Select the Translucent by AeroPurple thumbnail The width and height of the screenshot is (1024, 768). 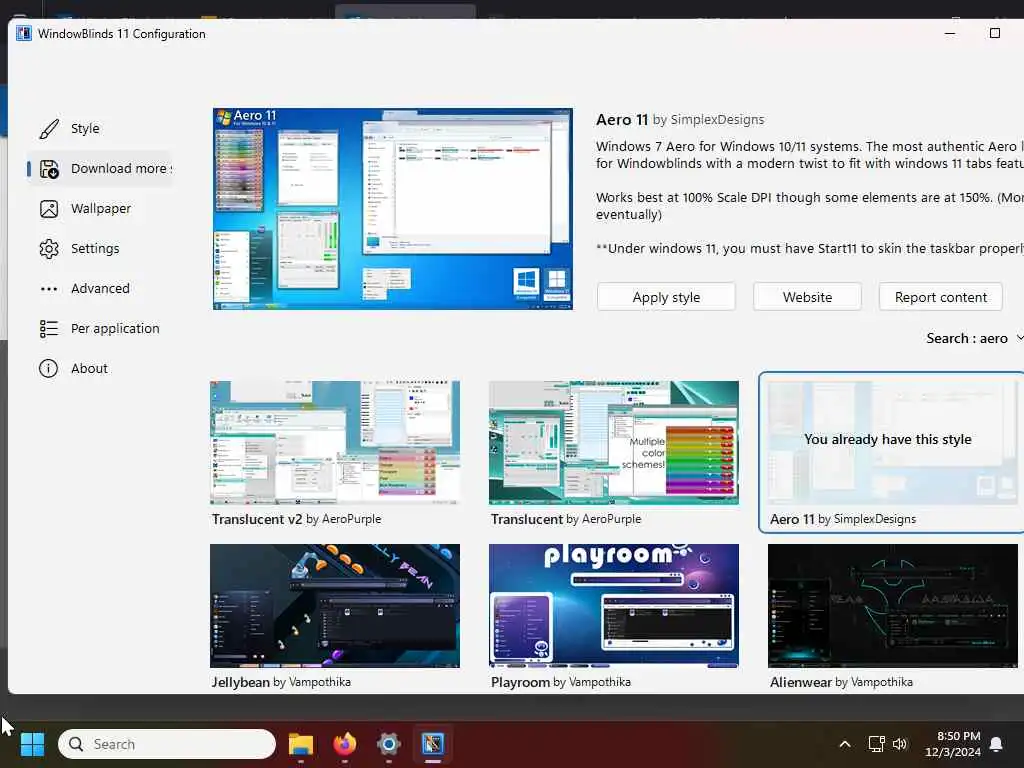[x=614, y=443]
